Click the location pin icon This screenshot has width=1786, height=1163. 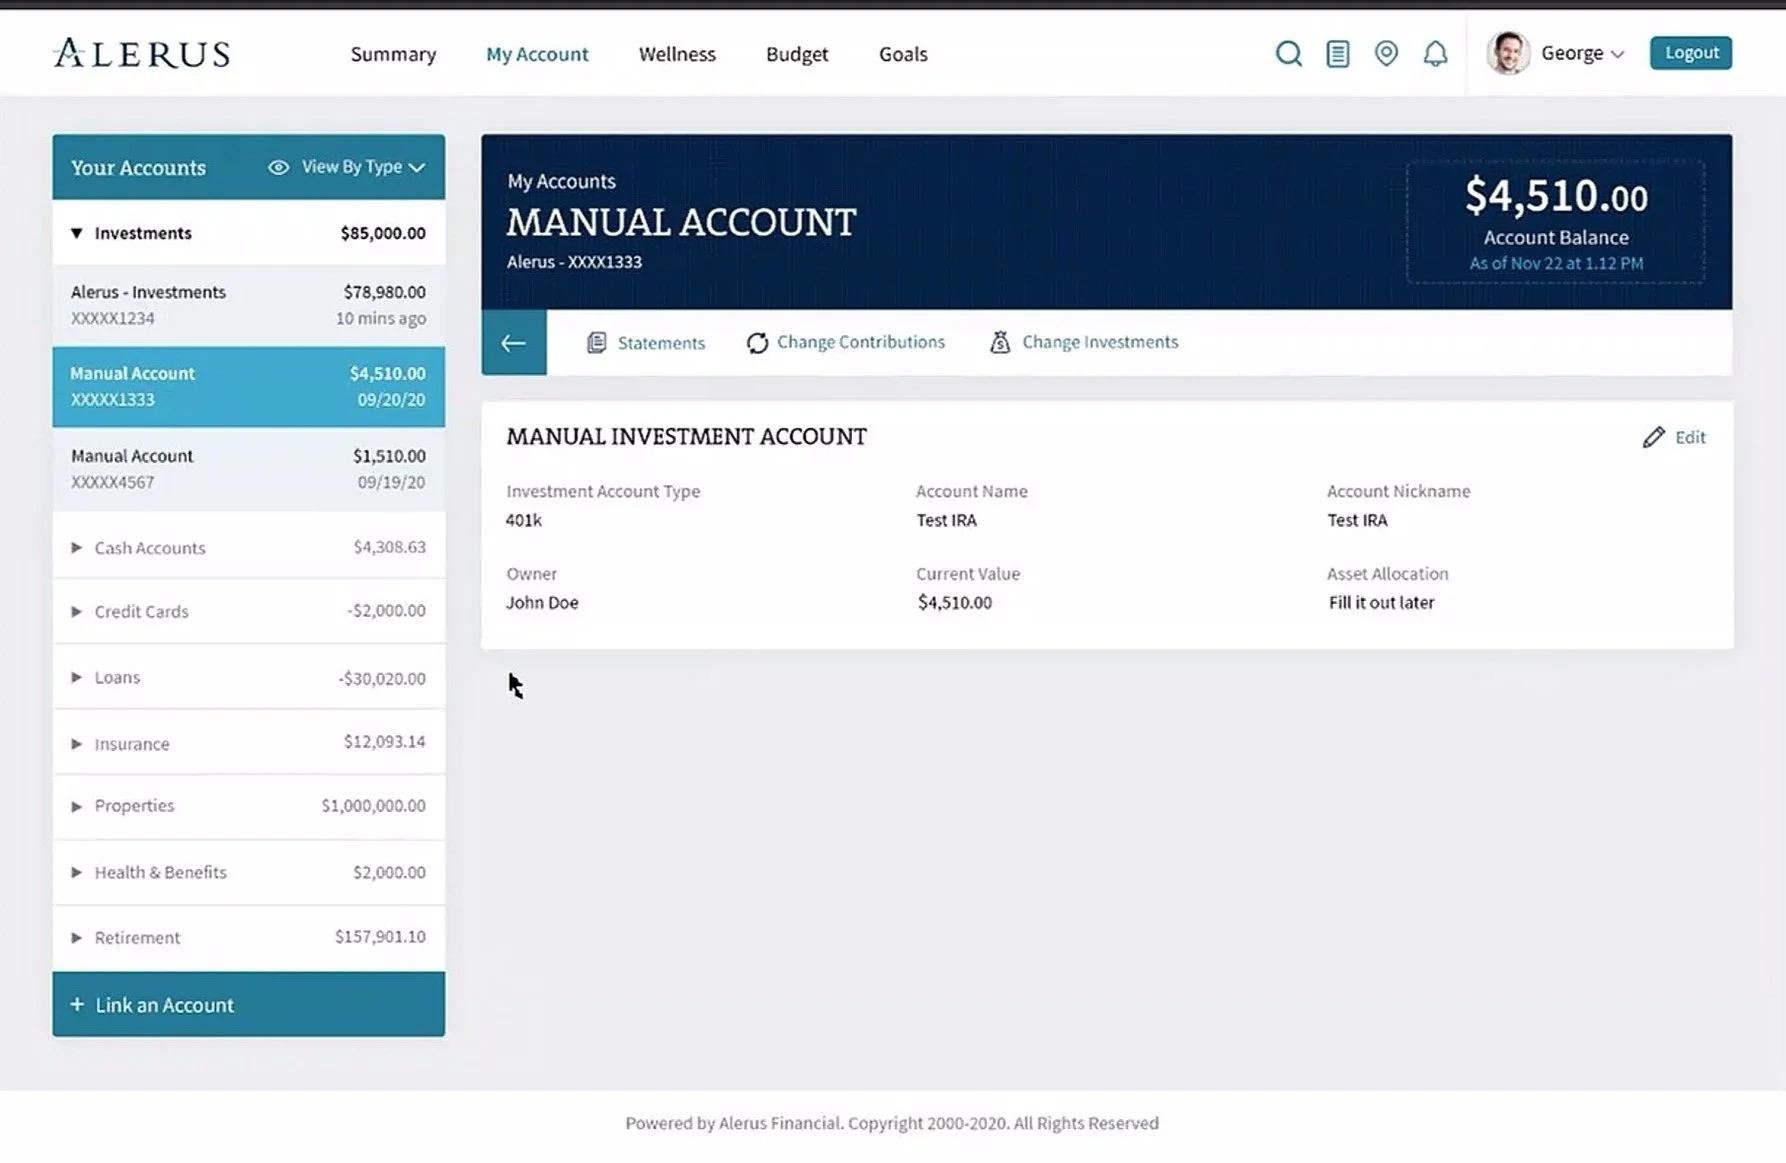1386,53
